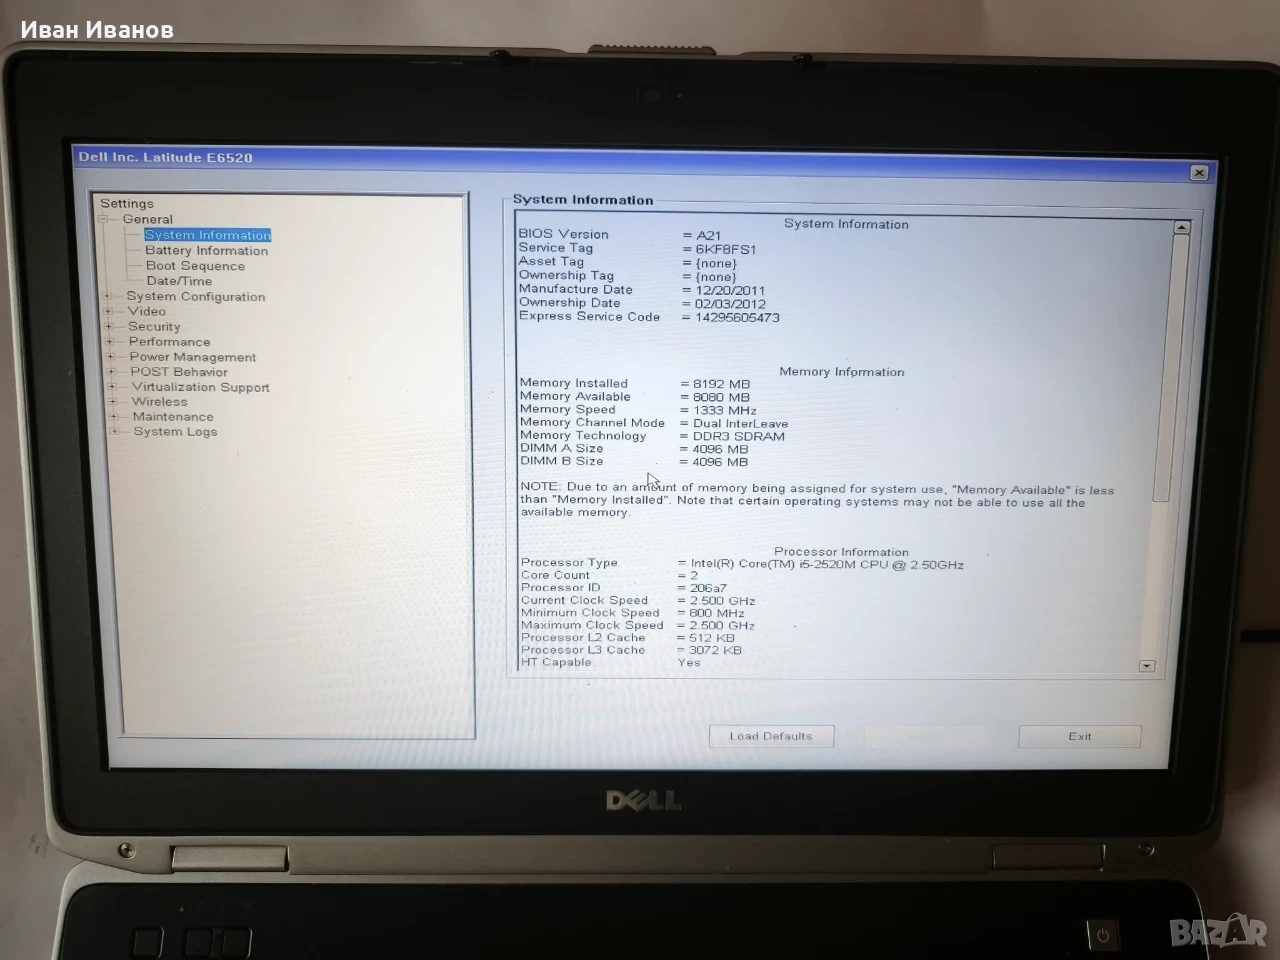The image size is (1280, 960).
Task: Click the Ownership Date value 02/03/2012
Action: pyautogui.click(x=730, y=304)
